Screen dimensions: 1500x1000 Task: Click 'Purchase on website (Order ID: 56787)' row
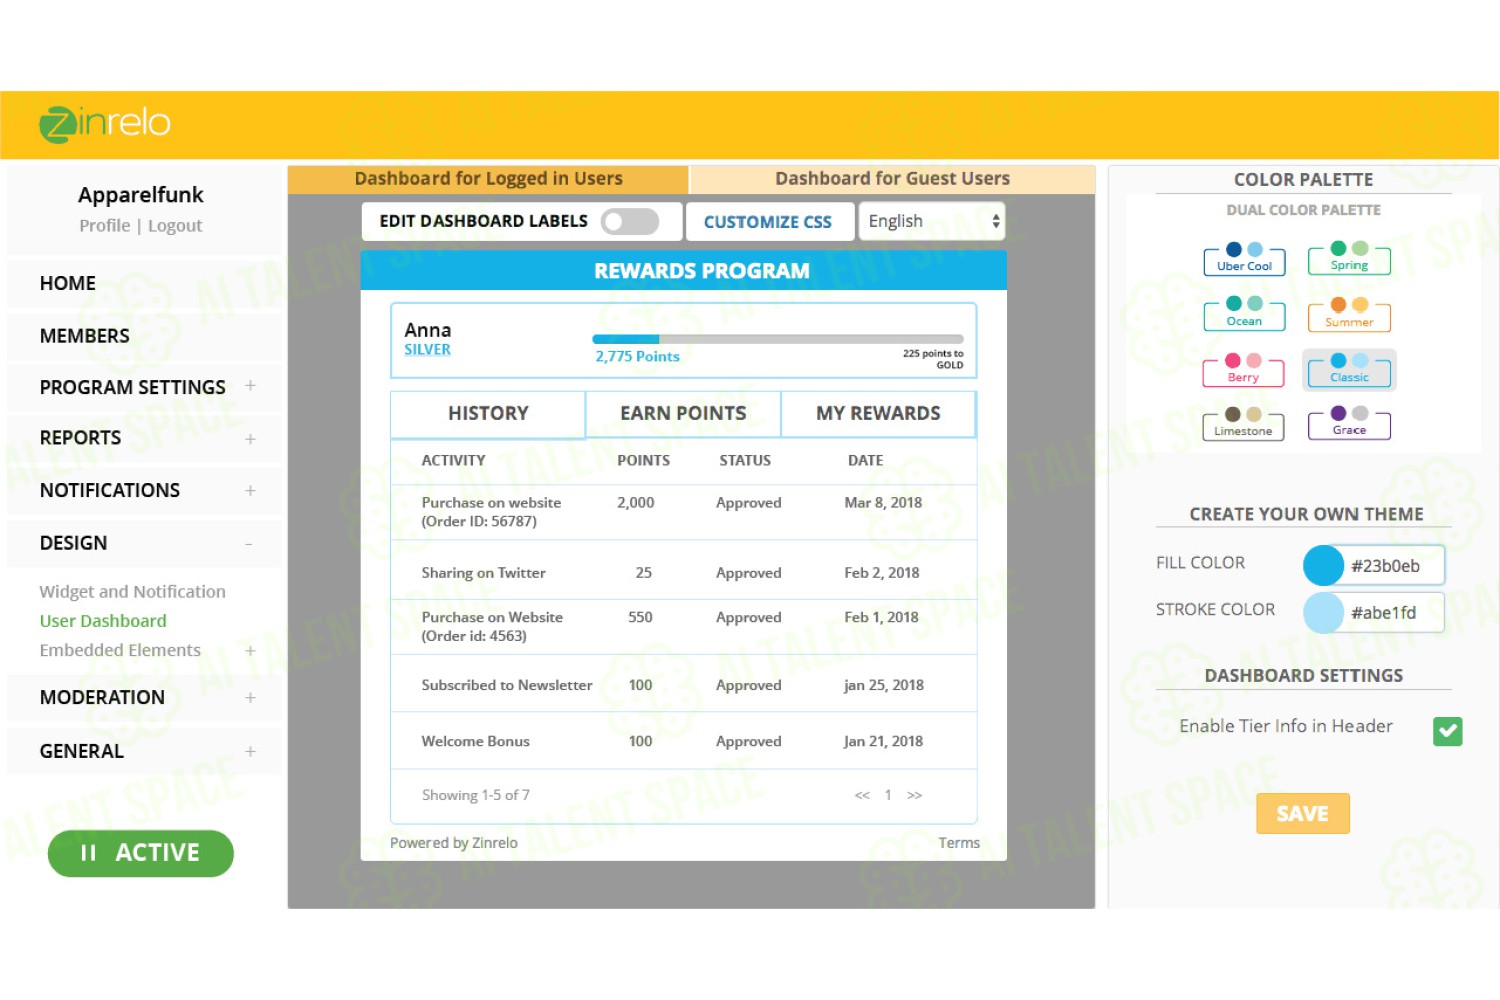pyautogui.click(x=683, y=513)
